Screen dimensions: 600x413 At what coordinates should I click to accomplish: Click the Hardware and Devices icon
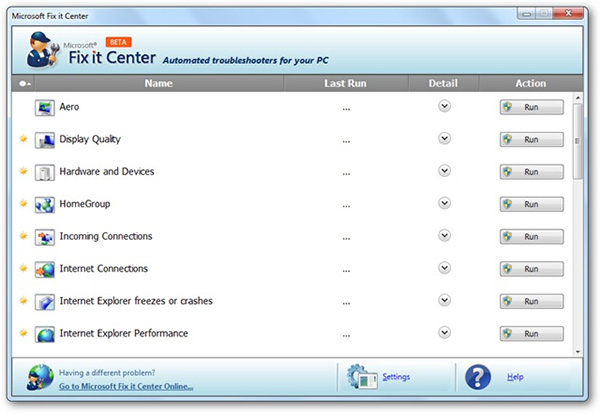coord(45,172)
